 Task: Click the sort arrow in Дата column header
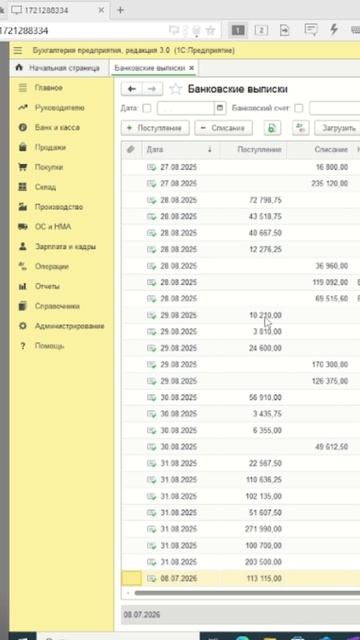click(x=210, y=150)
